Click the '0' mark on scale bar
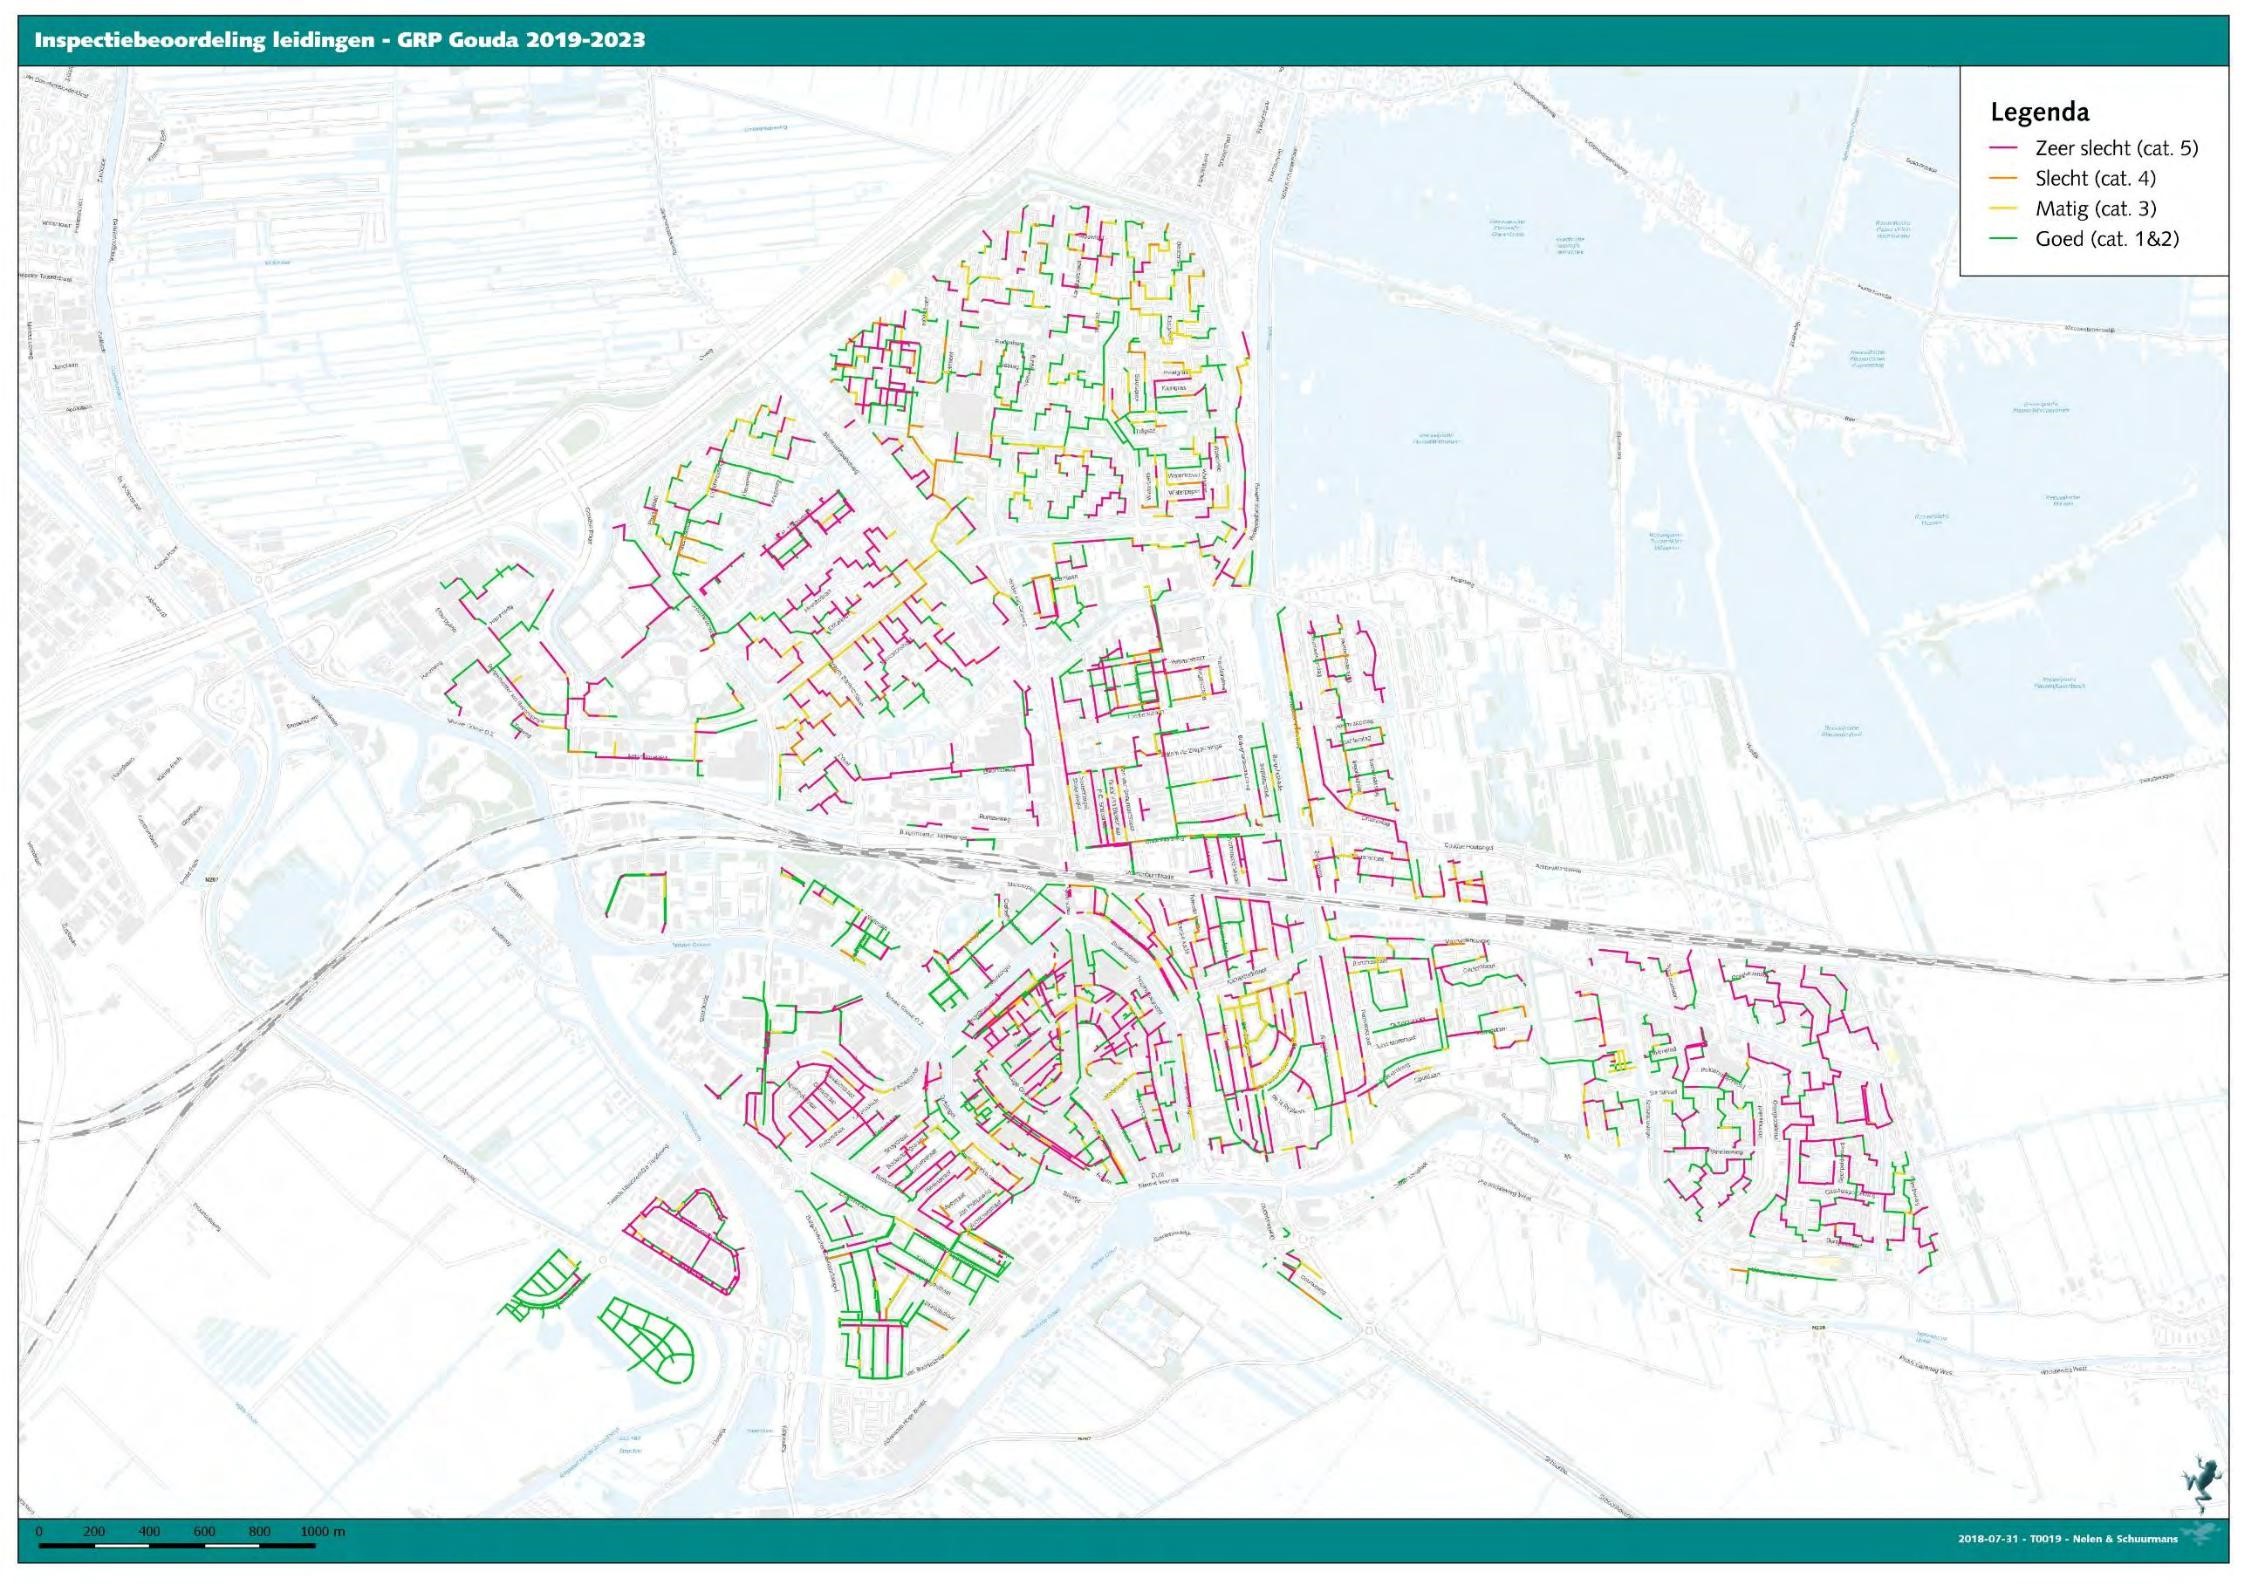This screenshot has width=2244, height=1584. [39, 1531]
